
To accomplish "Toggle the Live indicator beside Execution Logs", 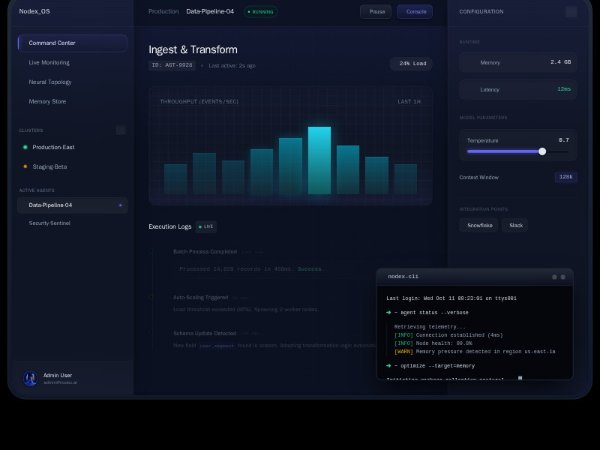I will tap(206, 227).
